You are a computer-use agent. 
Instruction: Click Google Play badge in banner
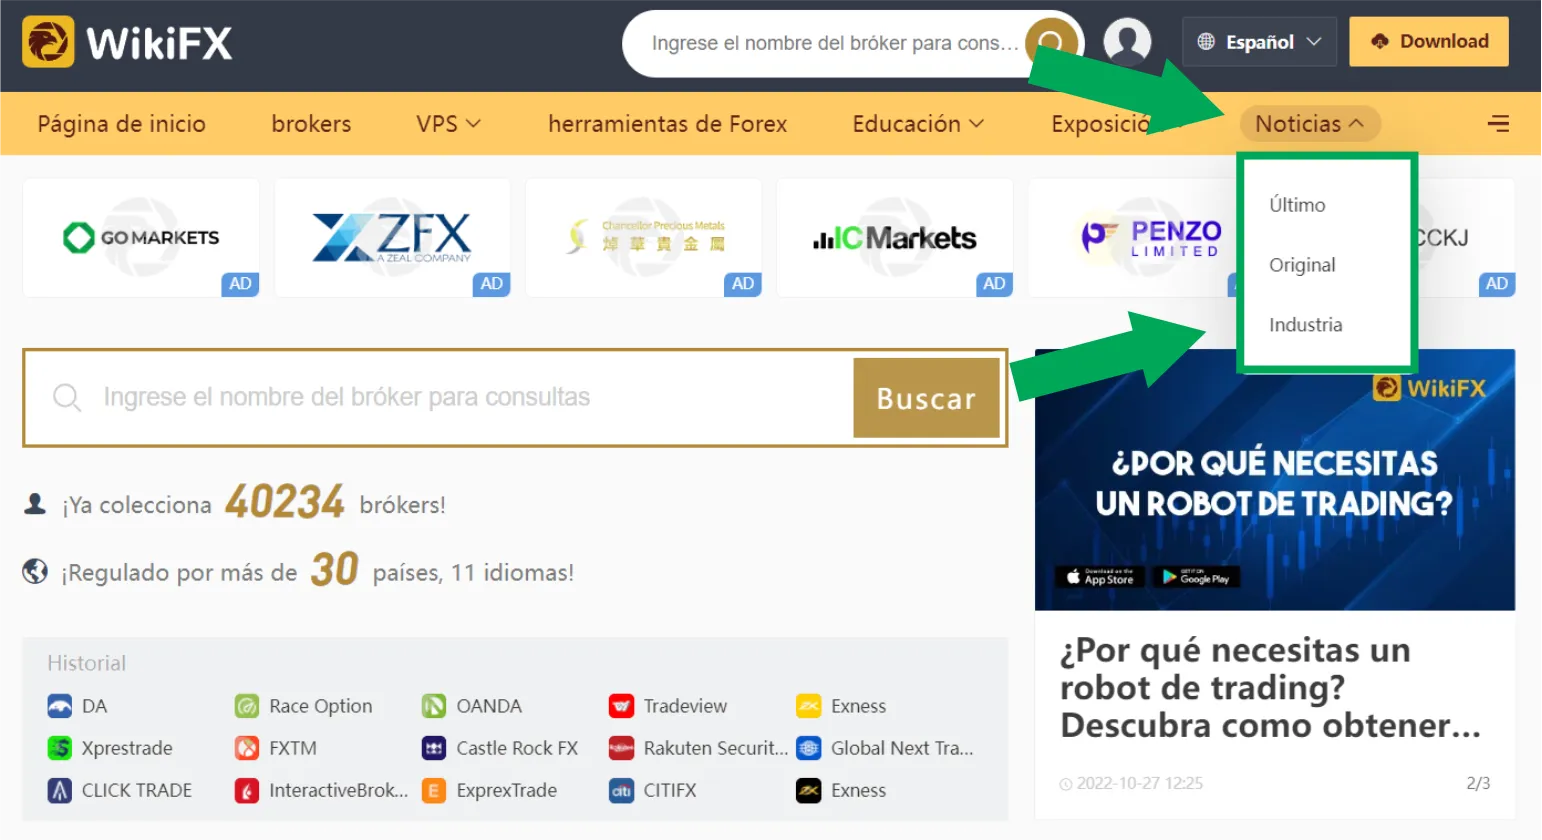[1196, 577]
